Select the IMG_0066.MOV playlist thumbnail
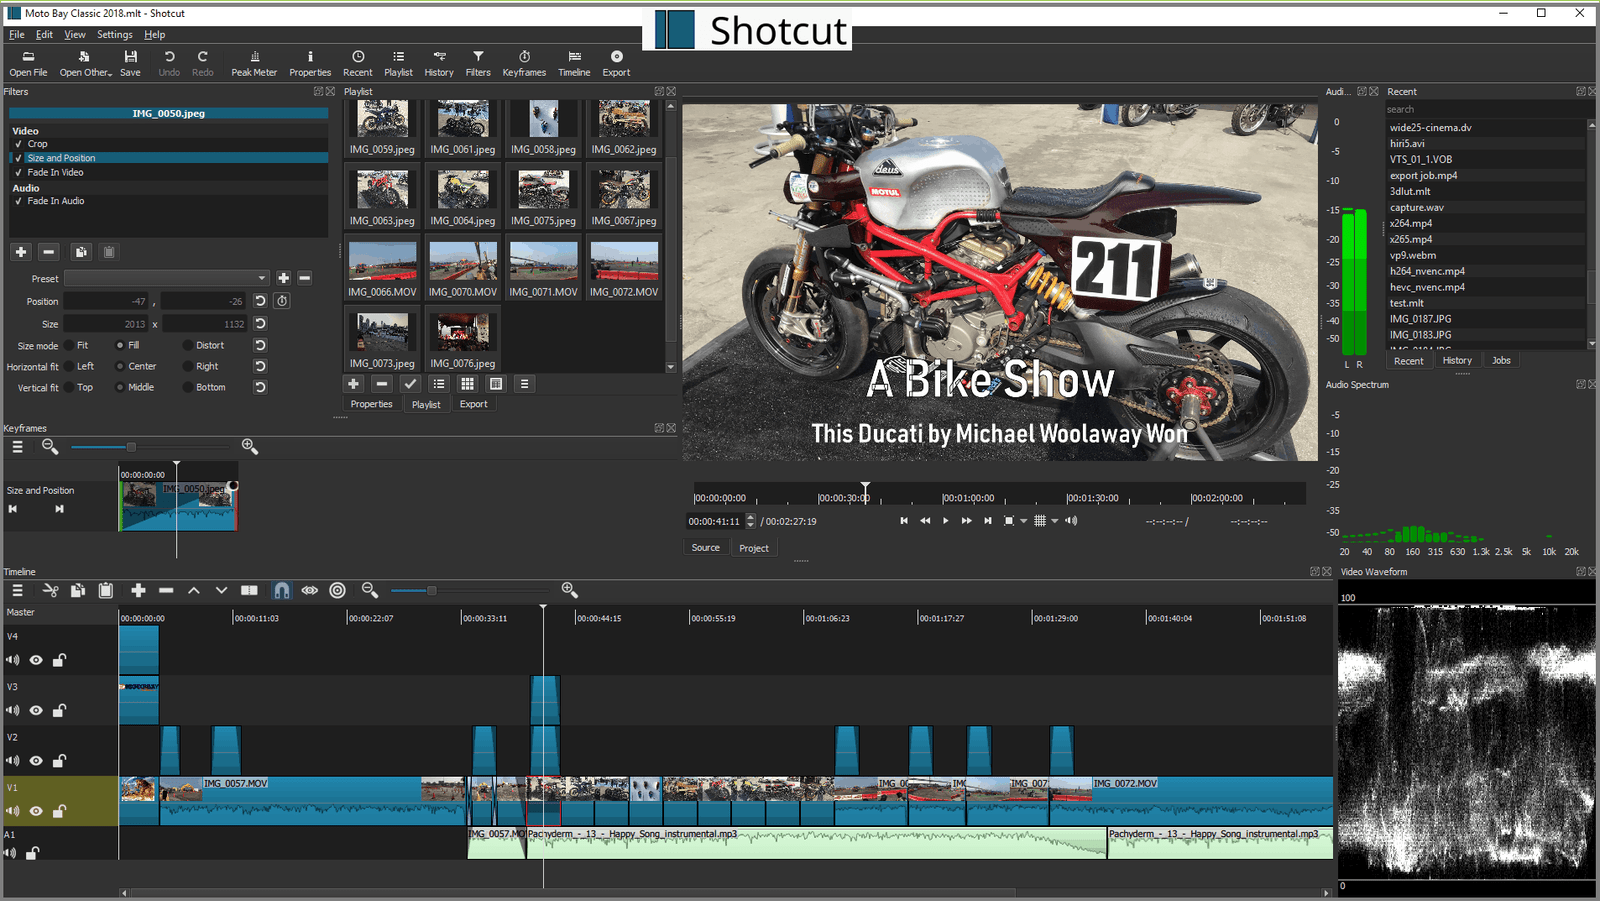Image resolution: width=1600 pixels, height=901 pixels. point(382,269)
